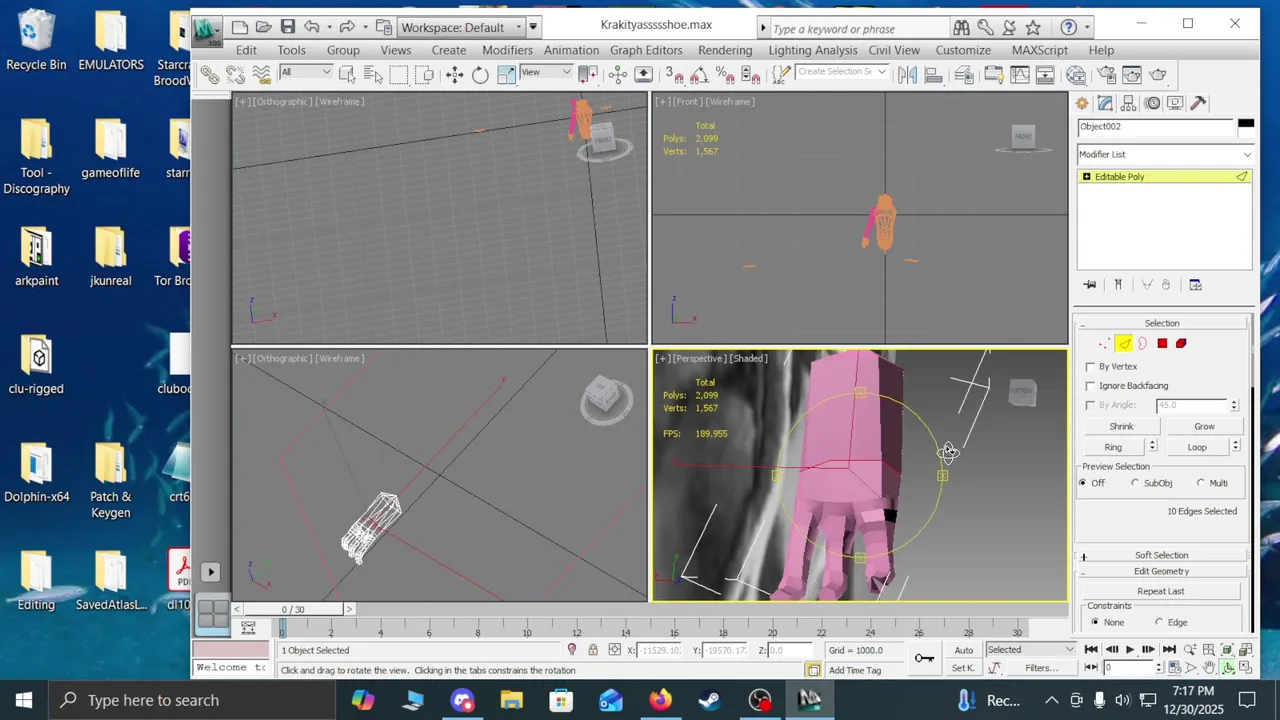Viewport: 1280px width, 720px height.
Task: Collapse the Edit Geometry rollout
Action: [x=1161, y=571]
